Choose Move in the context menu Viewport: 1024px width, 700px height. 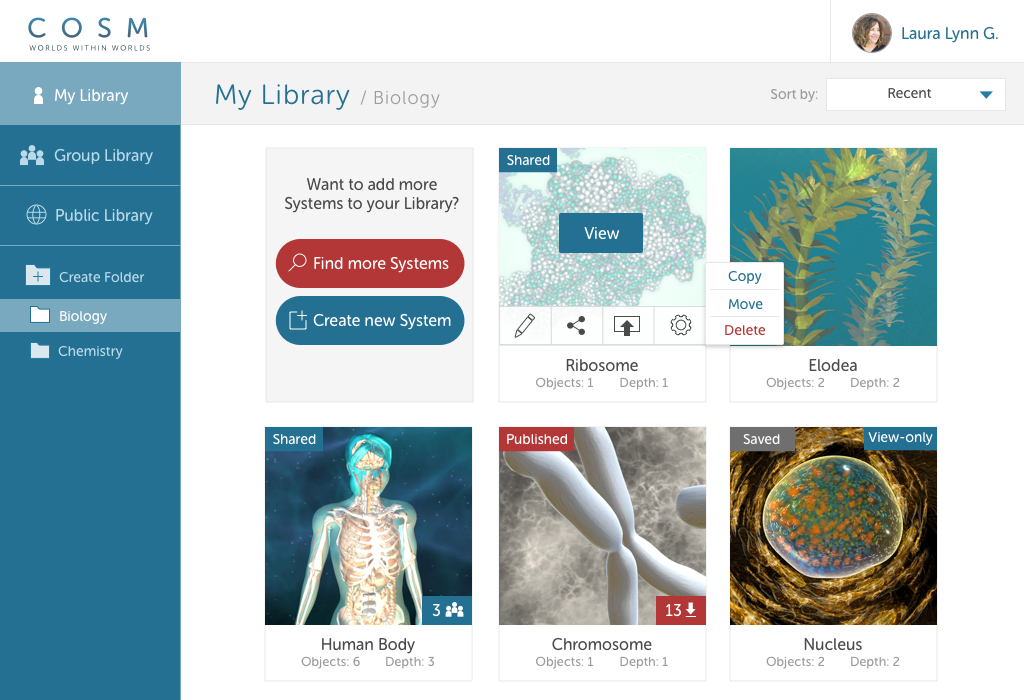[x=745, y=304]
